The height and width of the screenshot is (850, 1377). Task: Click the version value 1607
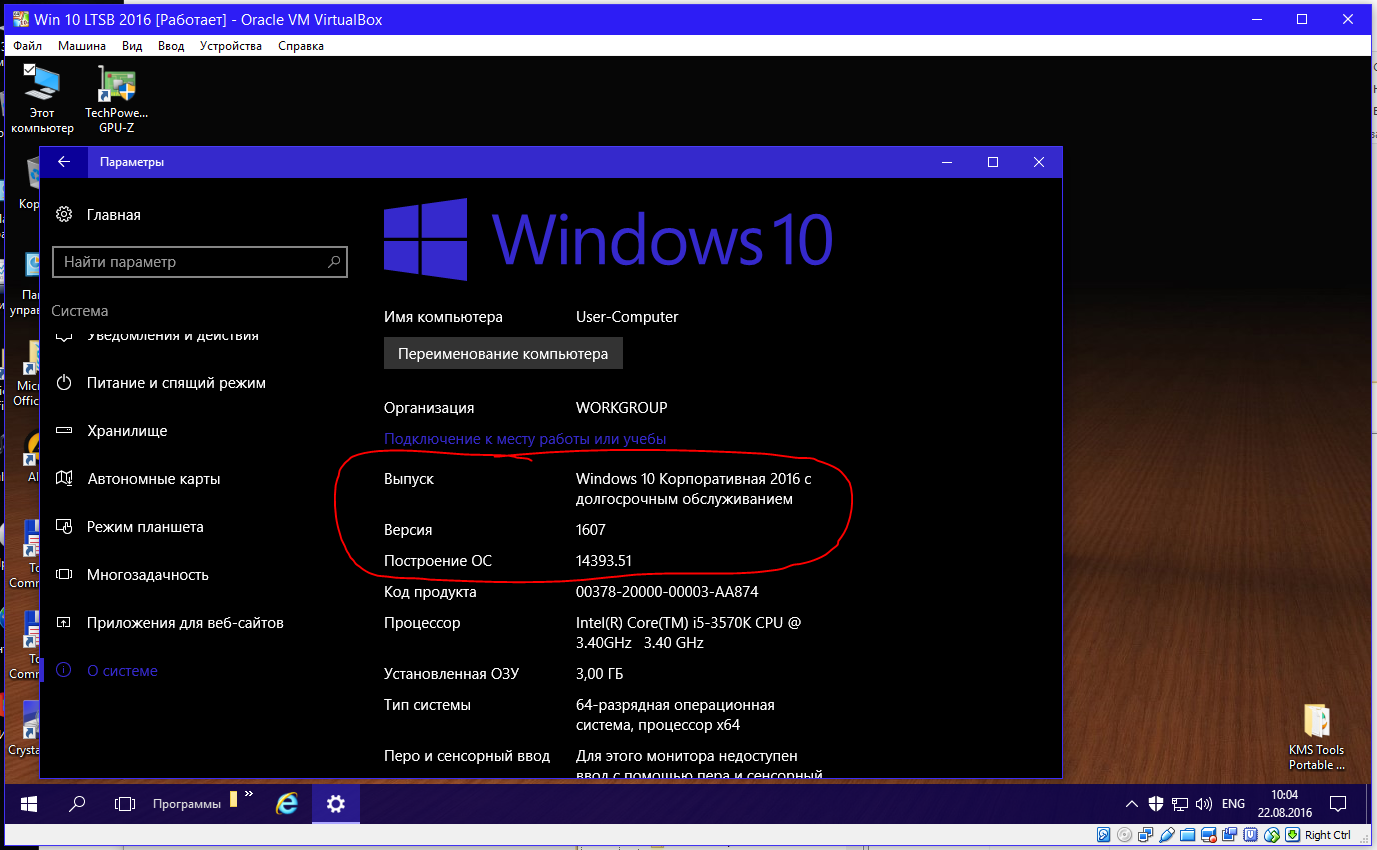pyautogui.click(x=591, y=530)
